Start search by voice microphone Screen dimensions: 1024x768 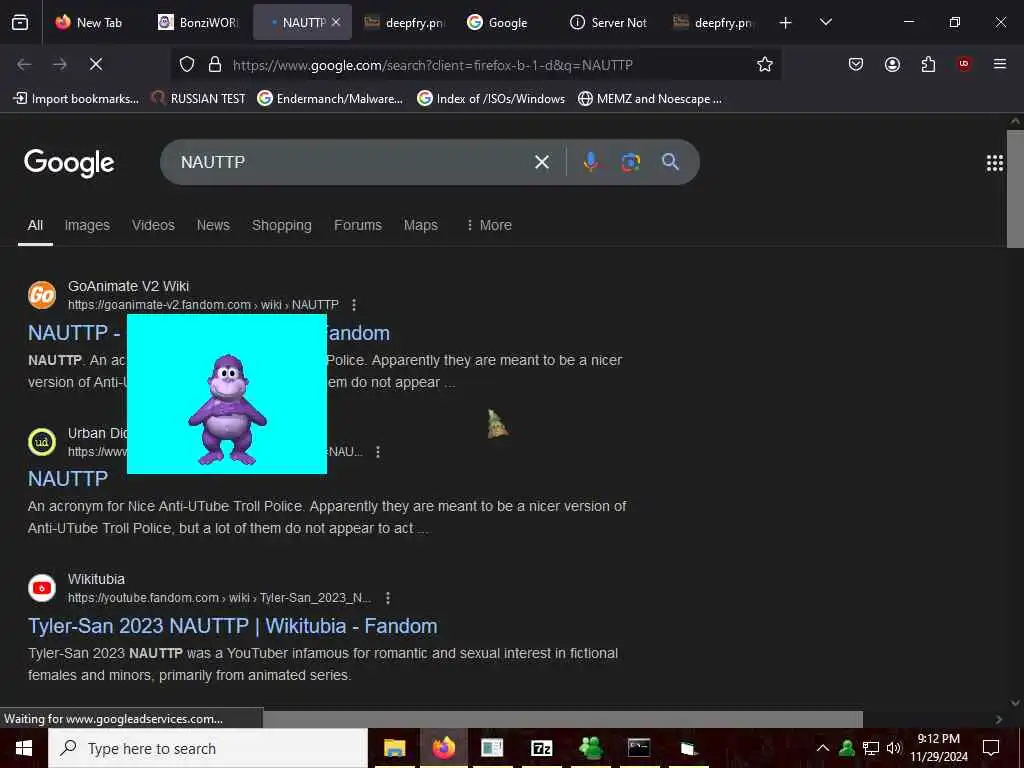tap(590, 162)
